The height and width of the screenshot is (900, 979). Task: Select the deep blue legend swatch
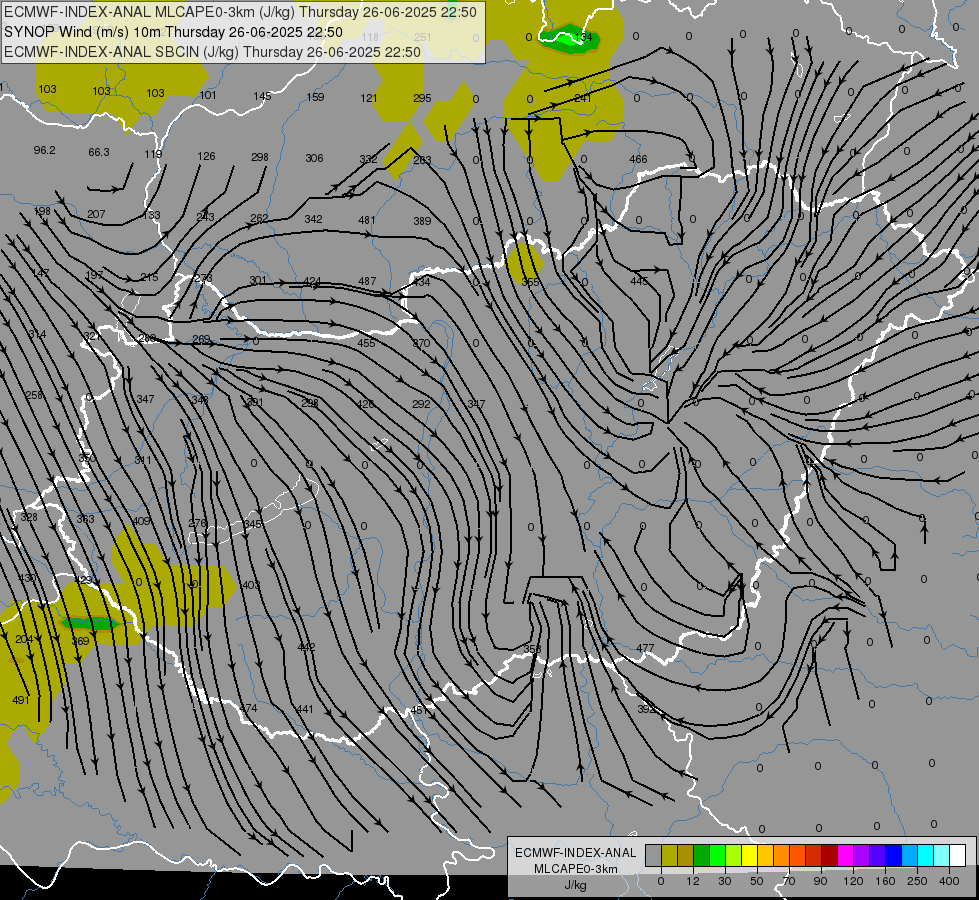coord(894,856)
